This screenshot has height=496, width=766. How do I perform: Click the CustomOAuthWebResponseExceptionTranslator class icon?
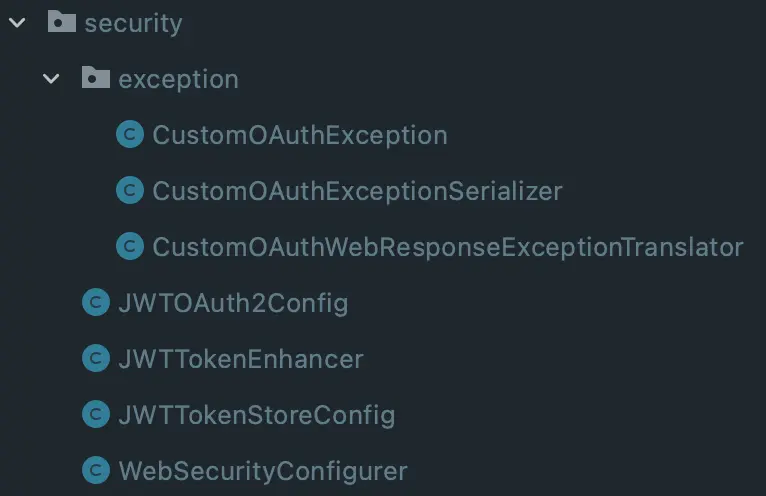click(x=130, y=246)
